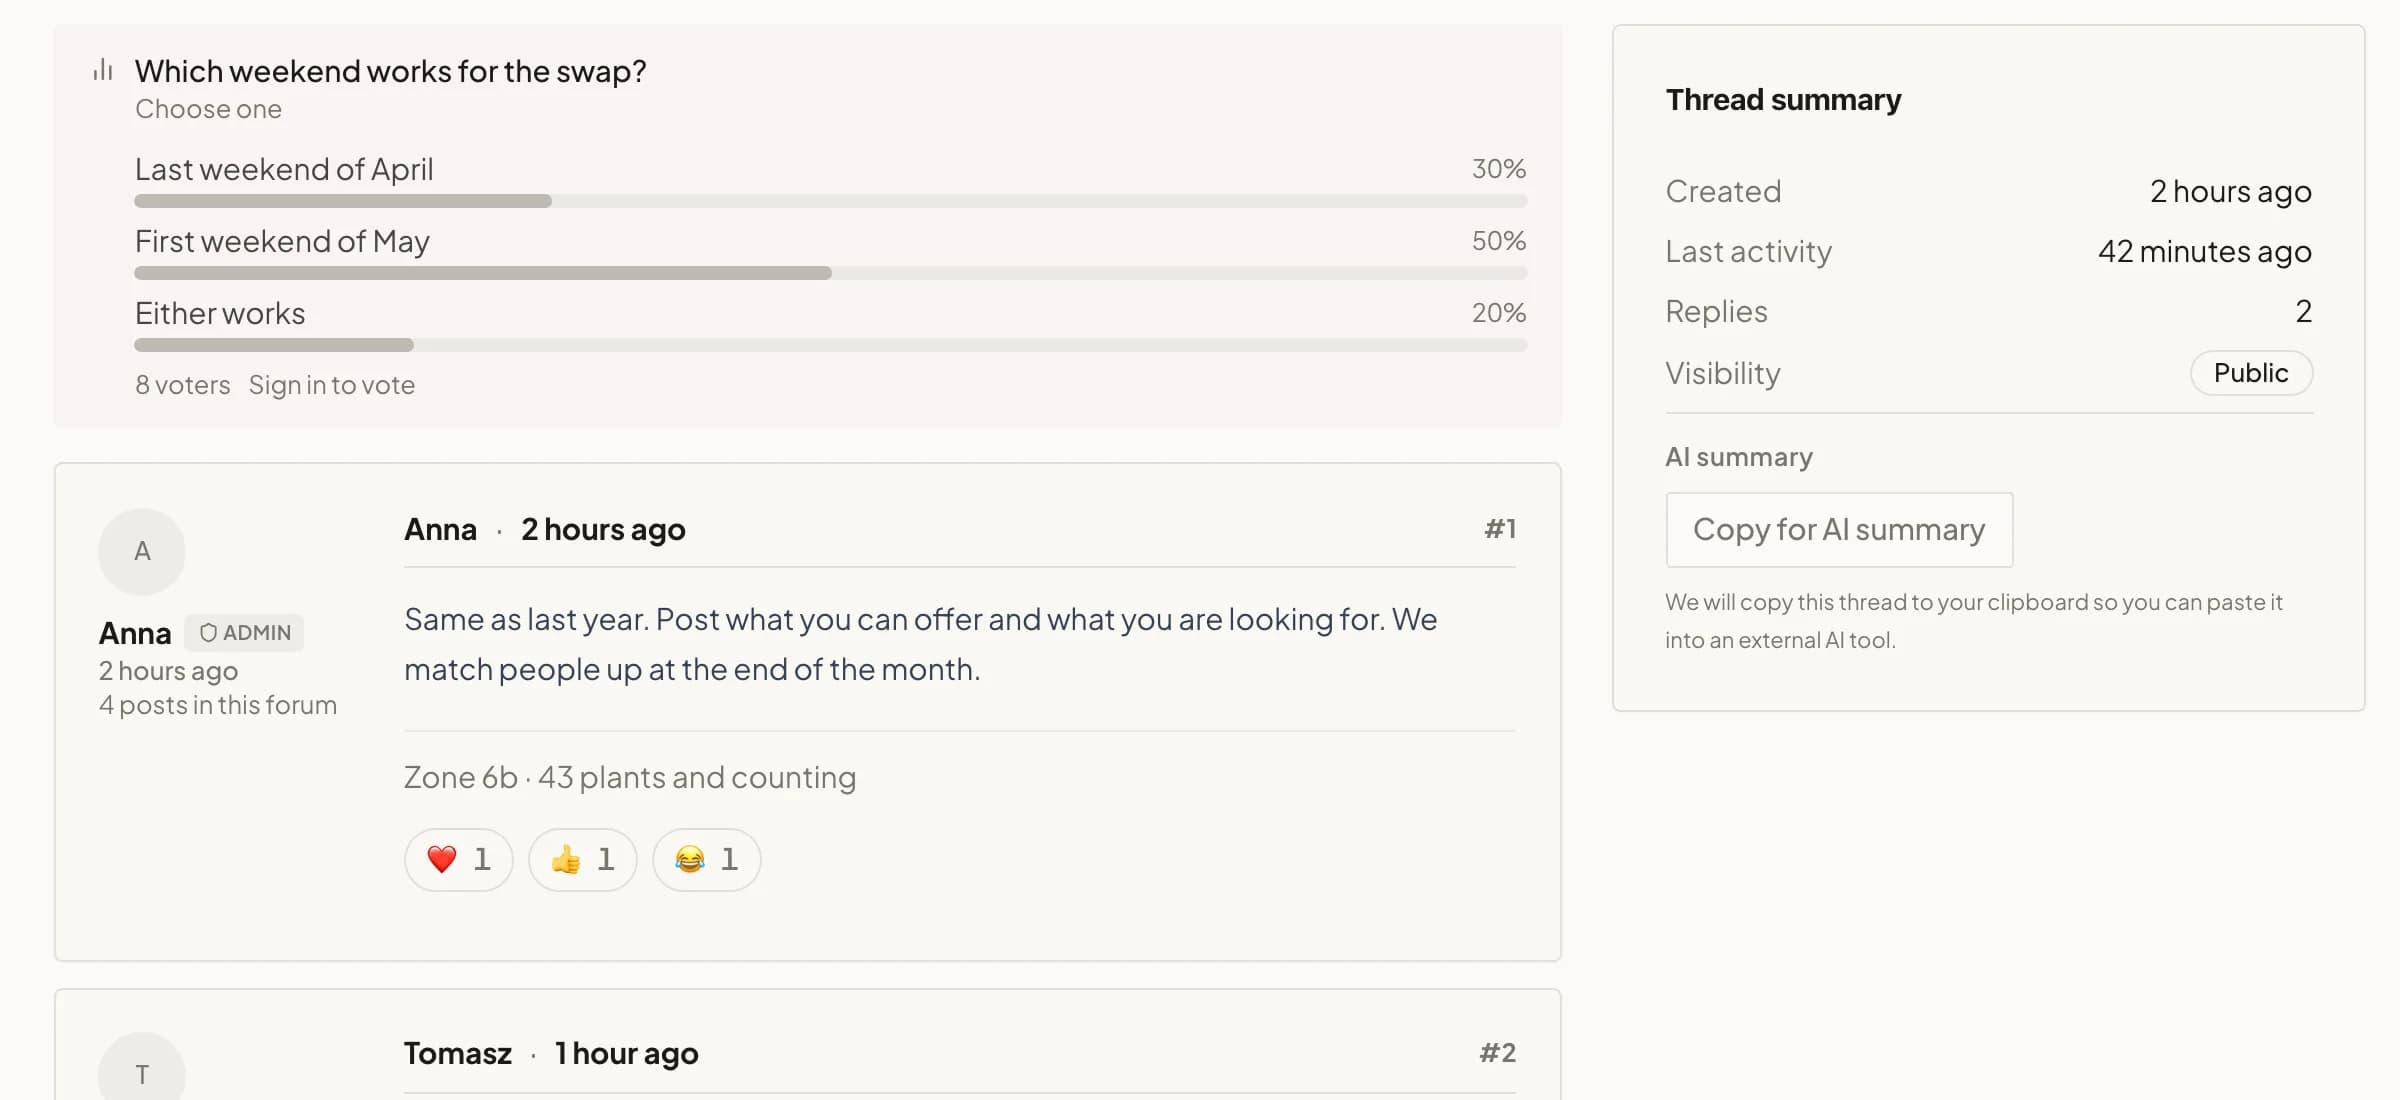The height and width of the screenshot is (1100, 2400).
Task: Click the '2 hours ago' post header timestamp
Action: pyautogui.click(x=603, y=529)
